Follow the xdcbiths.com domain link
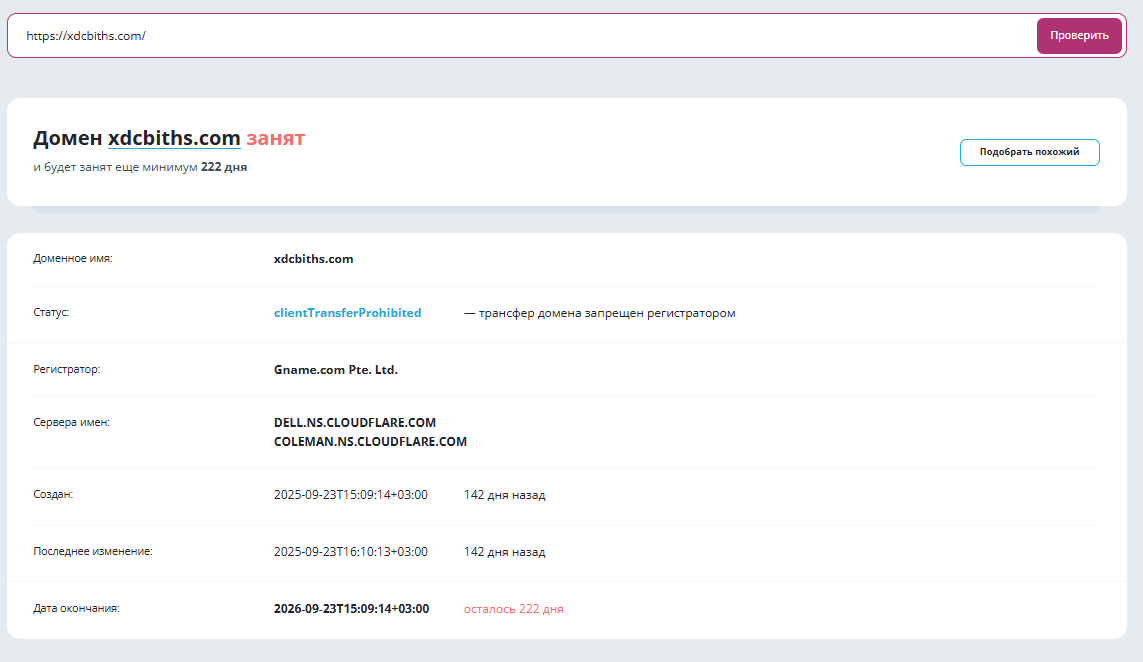This screenshot has height=662, width=1143. click(x=175, y=139)
